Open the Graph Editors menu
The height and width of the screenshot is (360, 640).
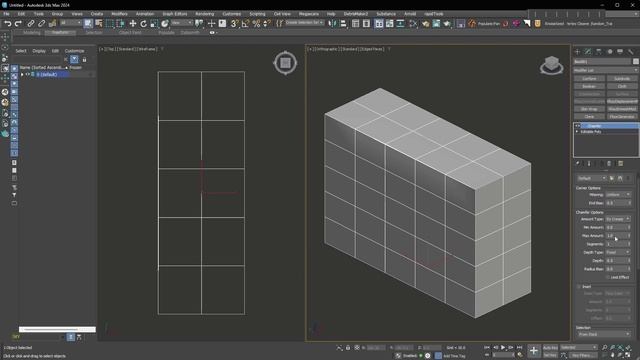point(175,14)
